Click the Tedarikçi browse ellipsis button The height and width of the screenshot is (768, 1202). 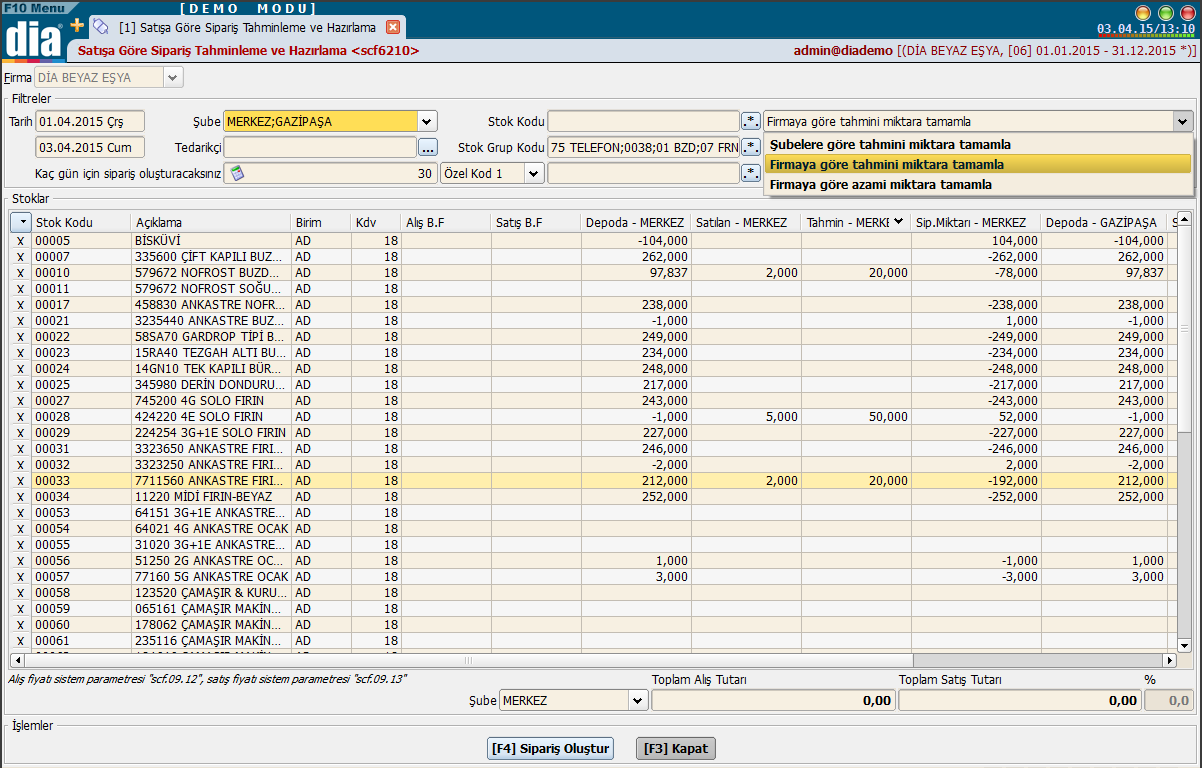coord(428,147)
